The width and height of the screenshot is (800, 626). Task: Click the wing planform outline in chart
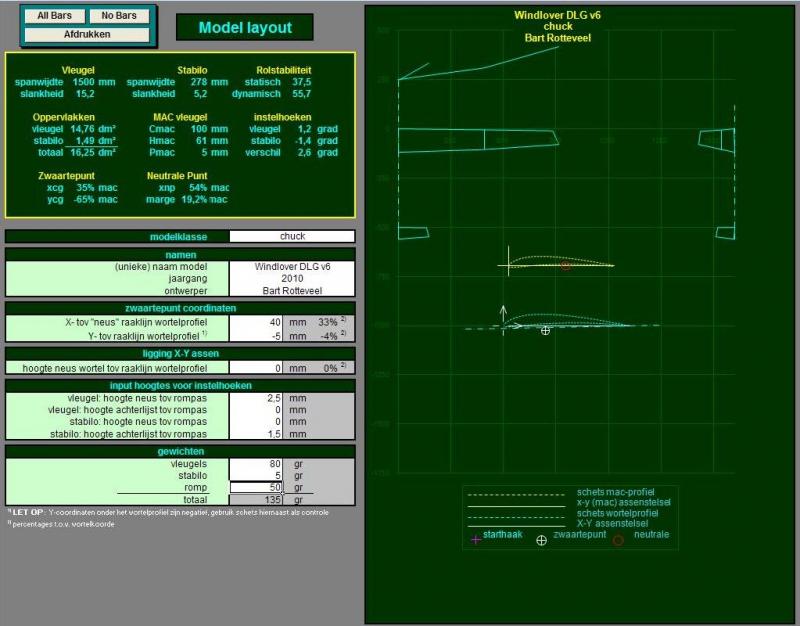pos(478,140)
